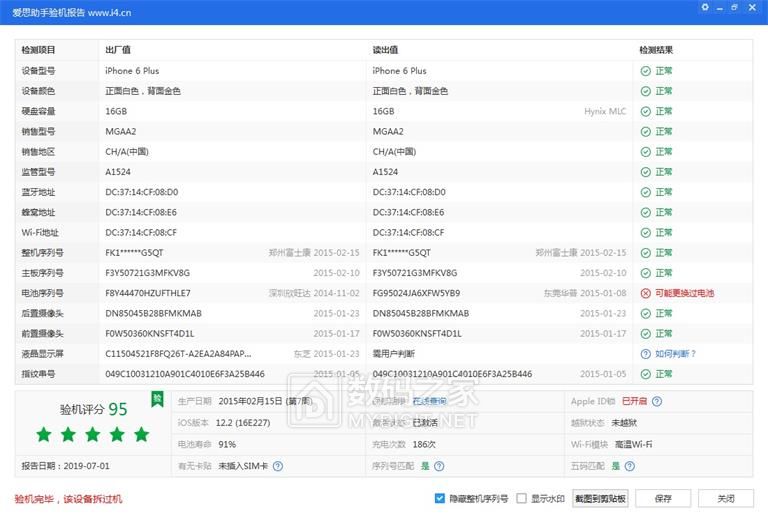Click the green check icon in 设备型号 row

646,71
